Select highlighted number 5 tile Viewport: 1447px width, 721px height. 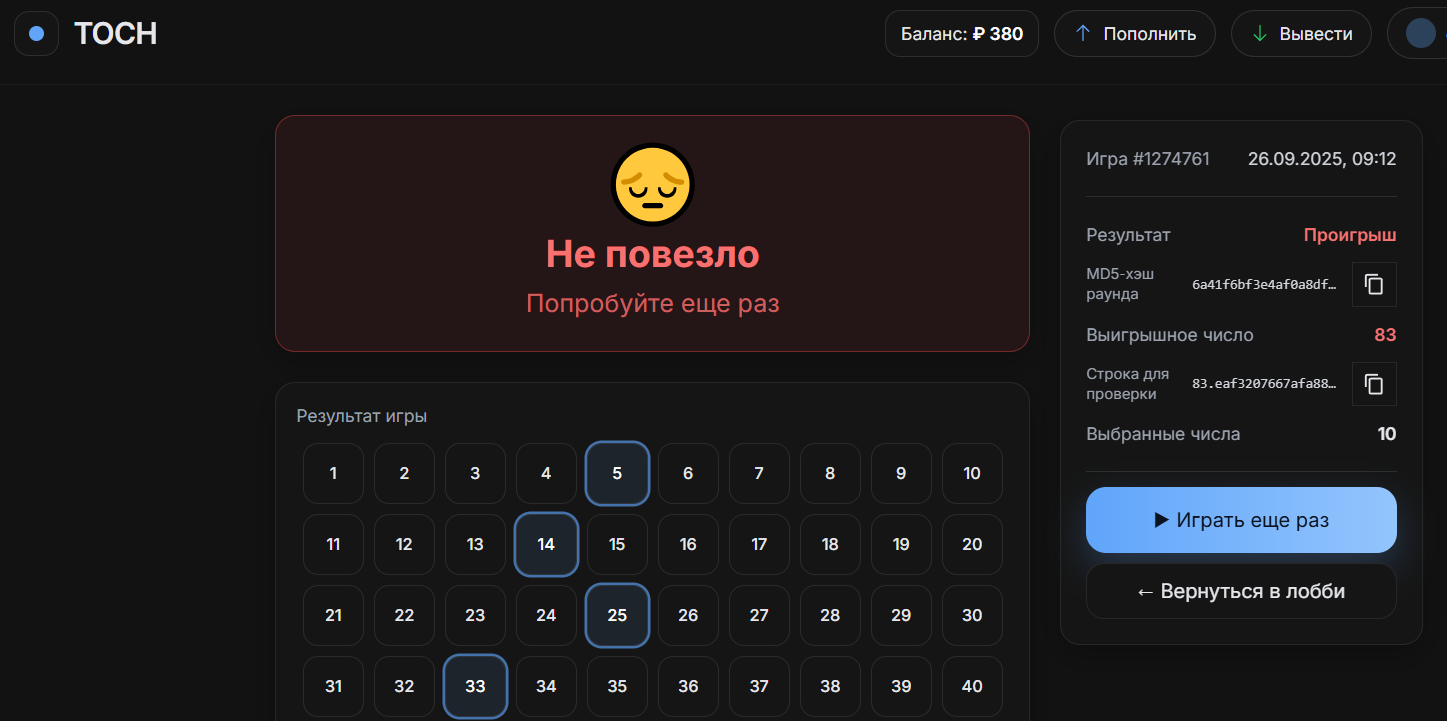click(617, 474)
